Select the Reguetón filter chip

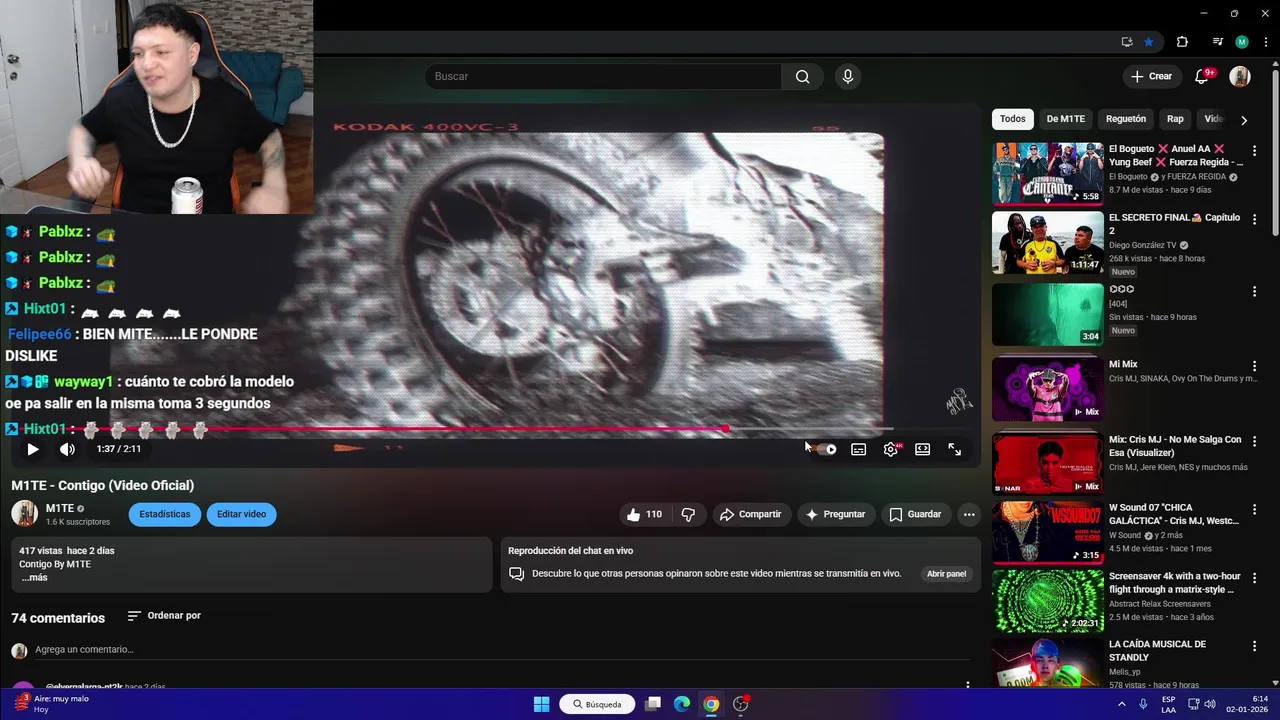pyautogui.click(x=1126, y=119)
